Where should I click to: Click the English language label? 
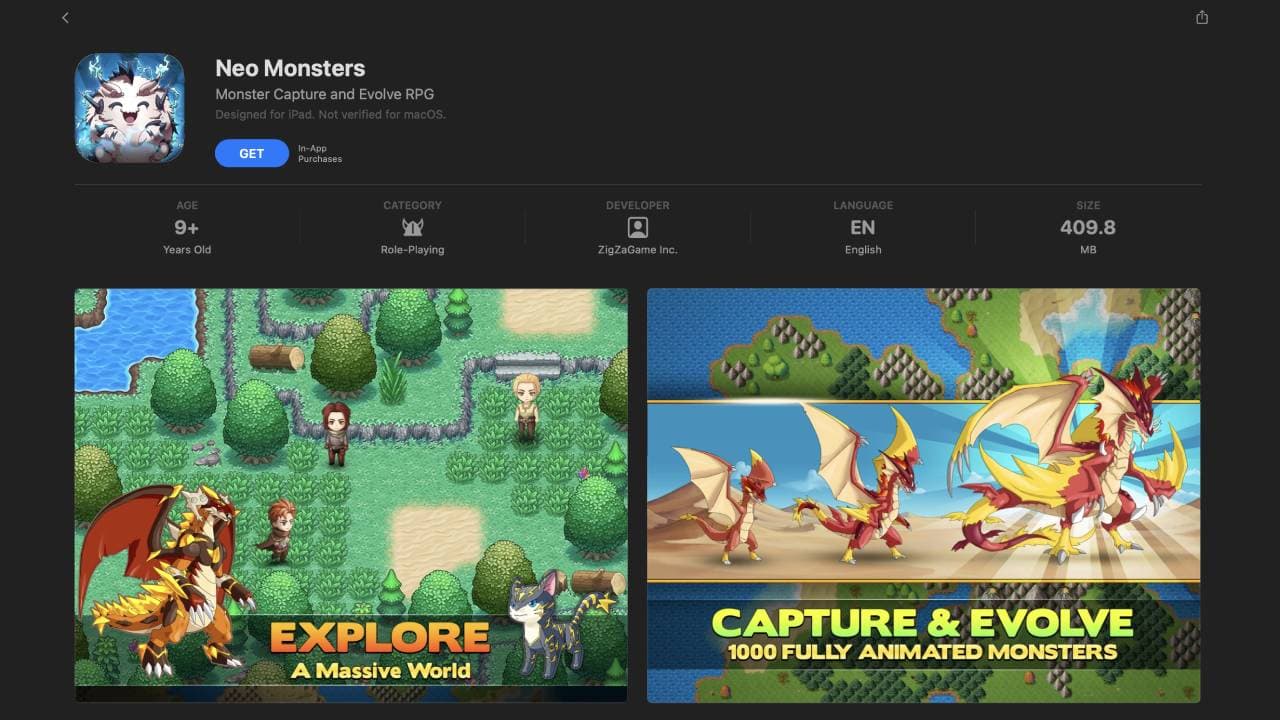click(863, 250)
